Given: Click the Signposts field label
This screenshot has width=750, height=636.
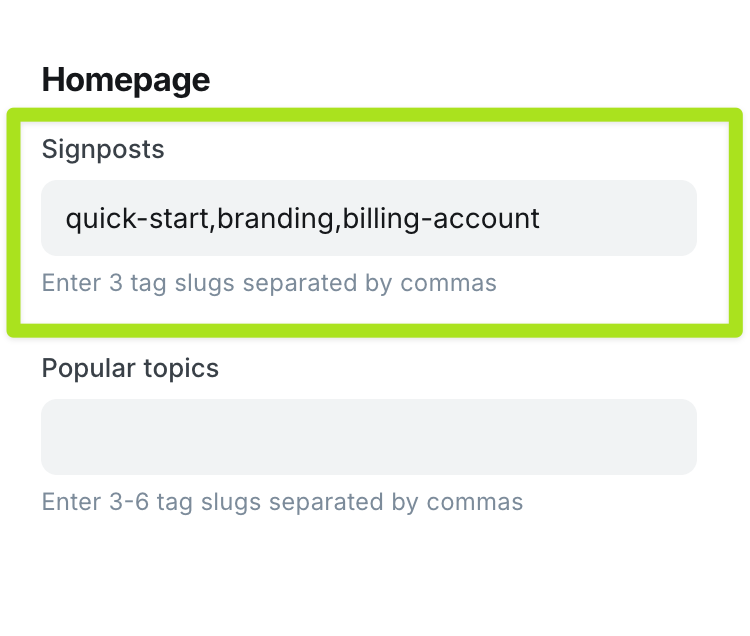Looking at the screenshot, I should coord(103,150).
